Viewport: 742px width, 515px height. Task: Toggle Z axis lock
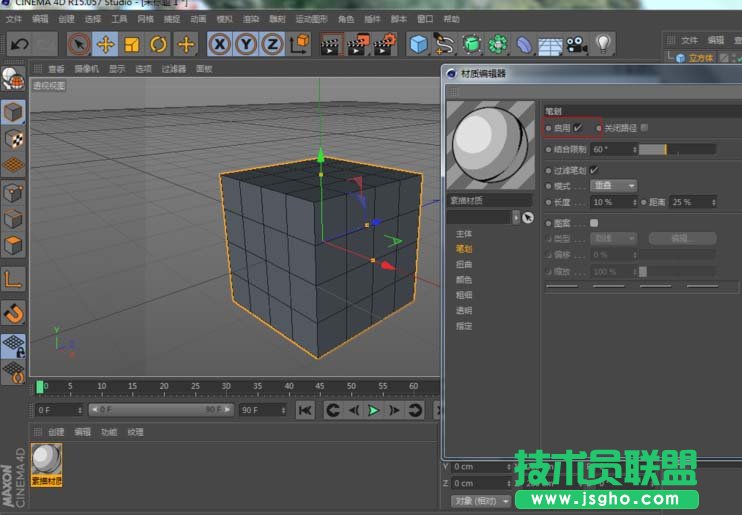[x=272, y=44]
